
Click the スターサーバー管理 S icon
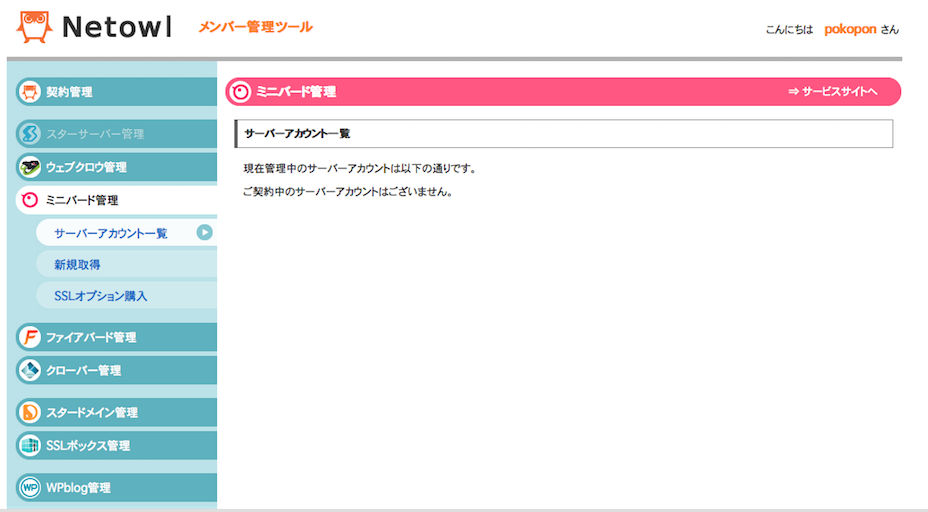30,134
